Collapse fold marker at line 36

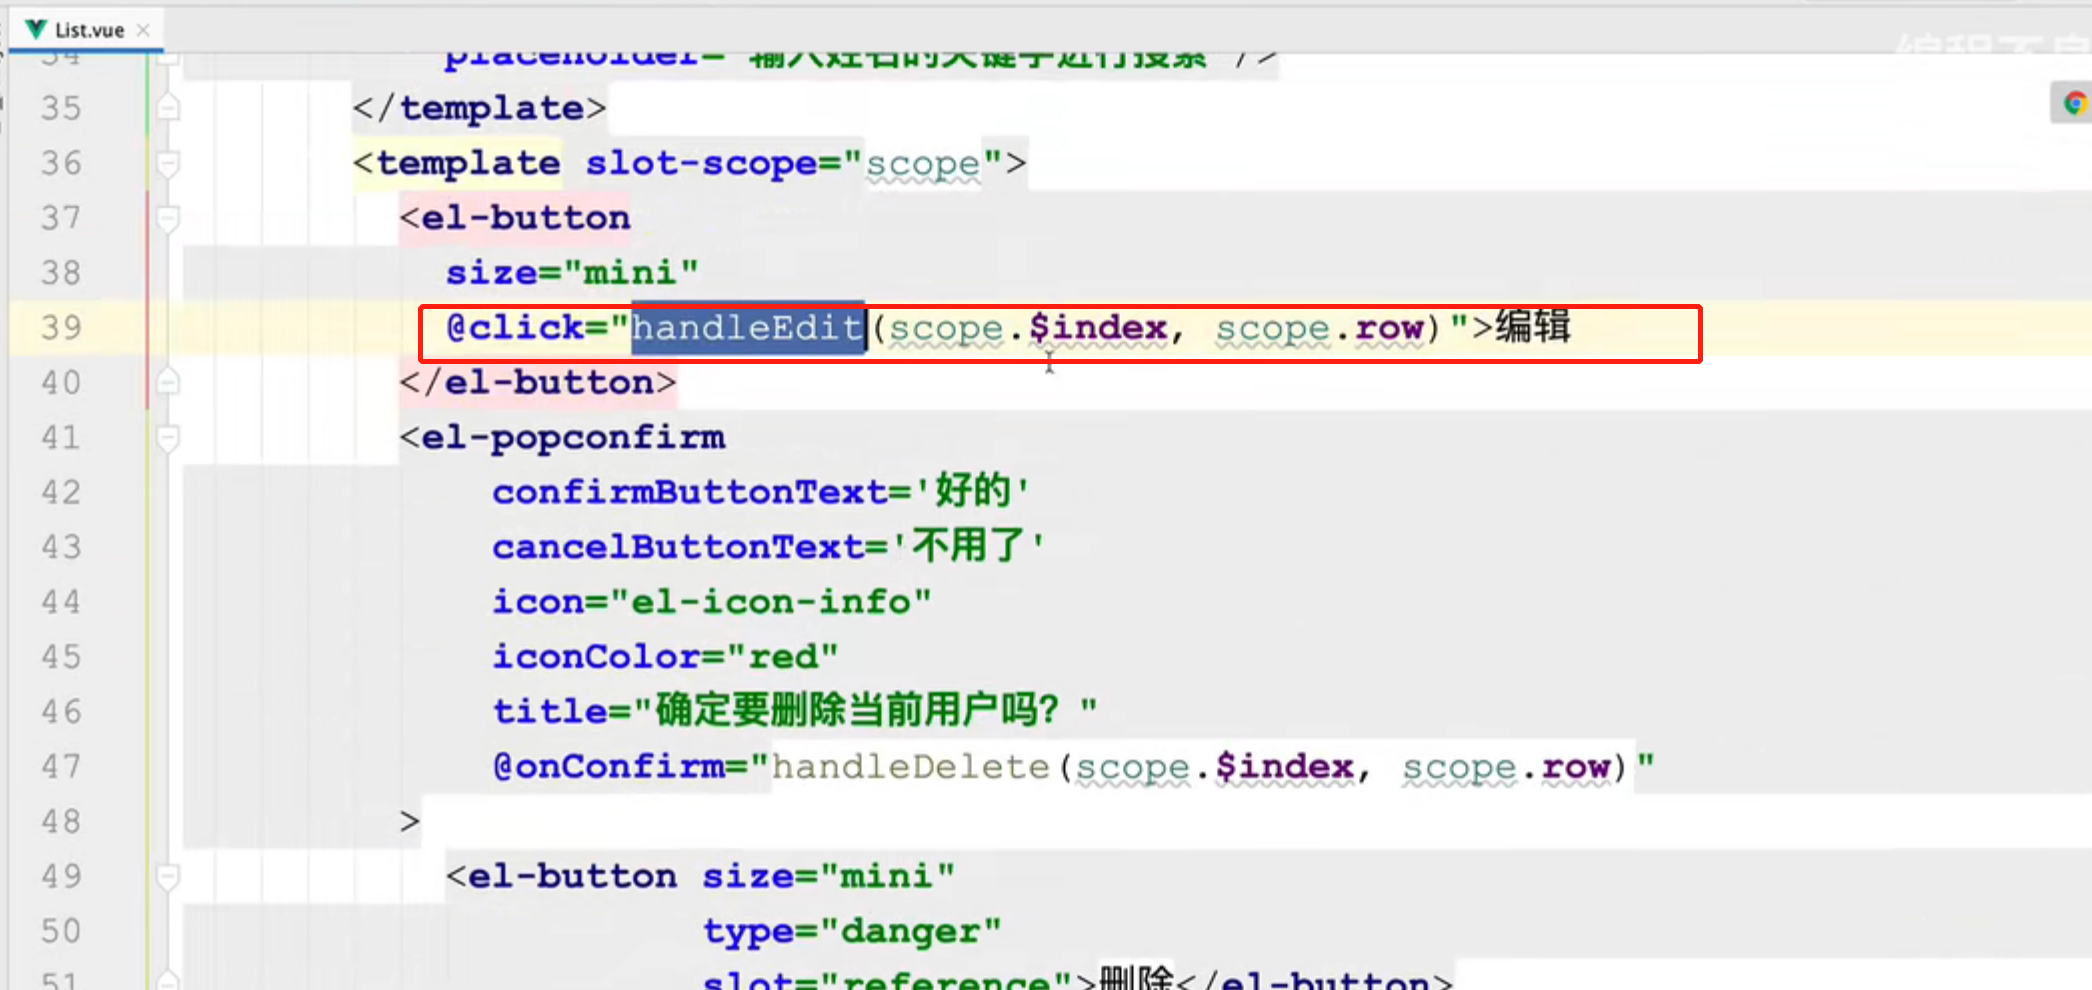(x=168, y=162)
